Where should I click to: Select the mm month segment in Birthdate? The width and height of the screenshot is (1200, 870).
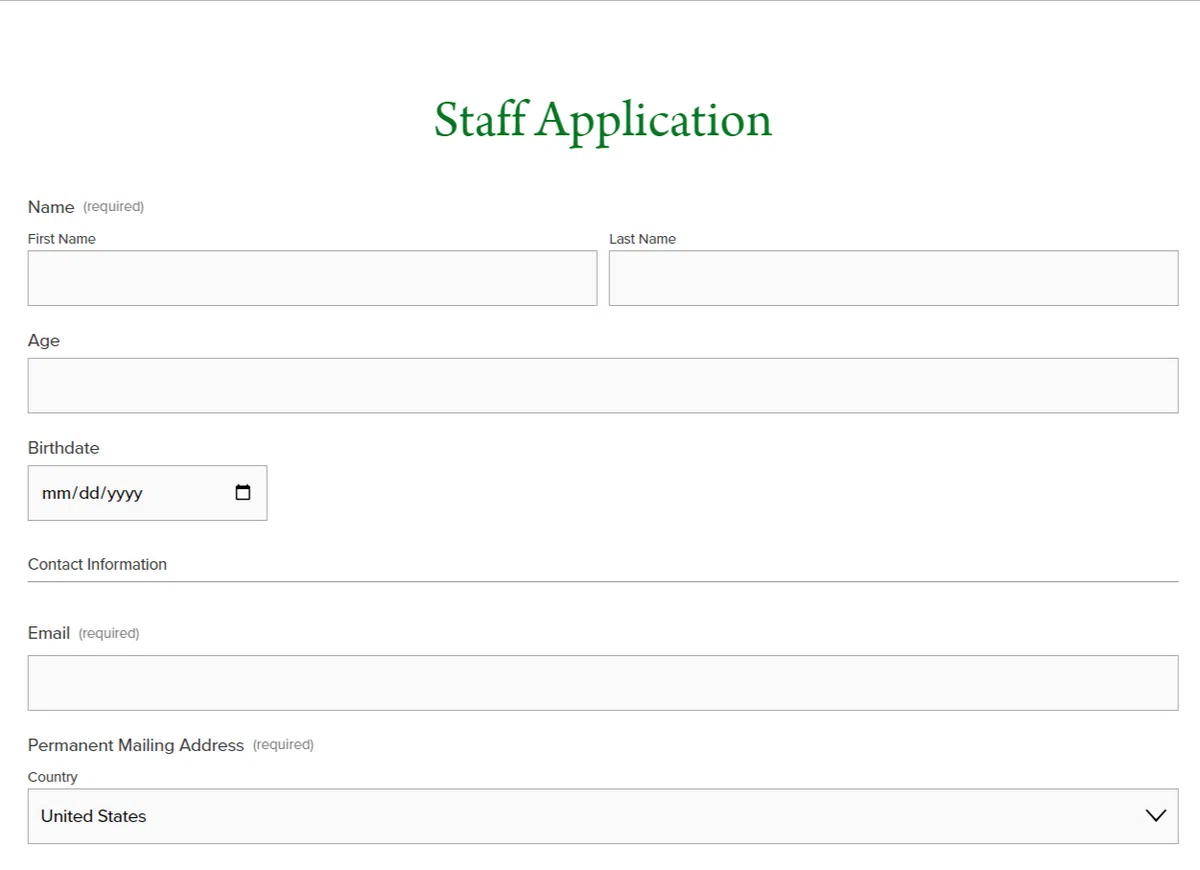[x=52, y=493]
